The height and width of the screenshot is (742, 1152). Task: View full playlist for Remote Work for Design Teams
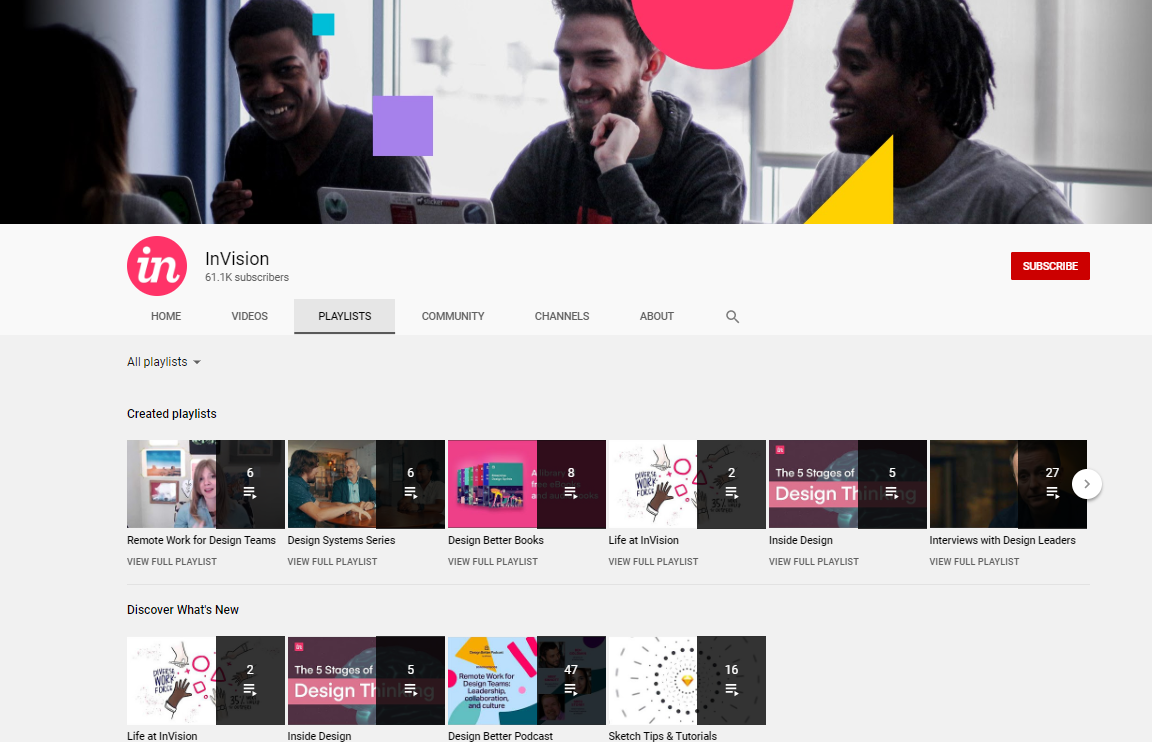(172, 562)
